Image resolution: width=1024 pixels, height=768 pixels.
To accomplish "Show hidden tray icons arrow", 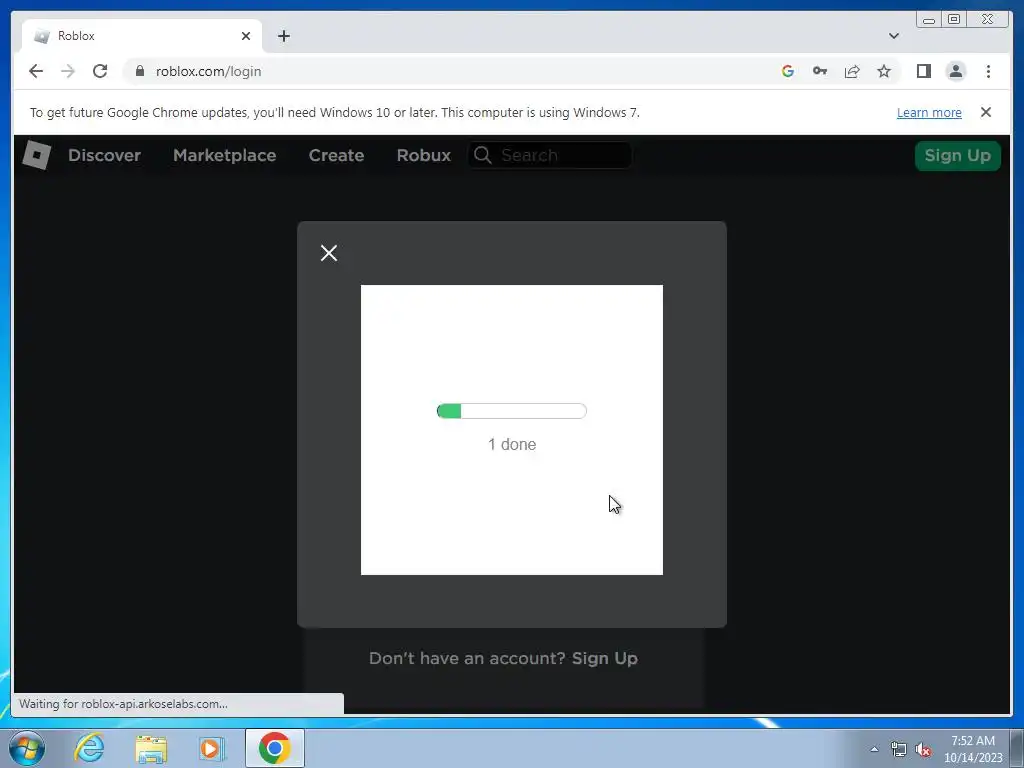I will point(874,749).
